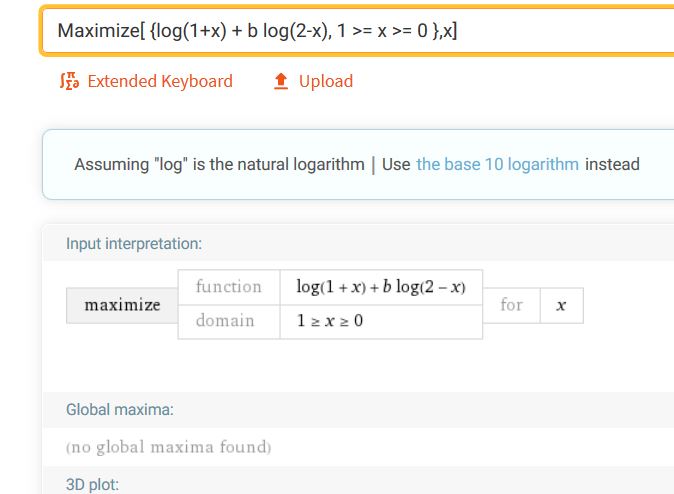Open the Extended Keyboard text link
This screenshot has height=494, width=674.
coord(160,81)
